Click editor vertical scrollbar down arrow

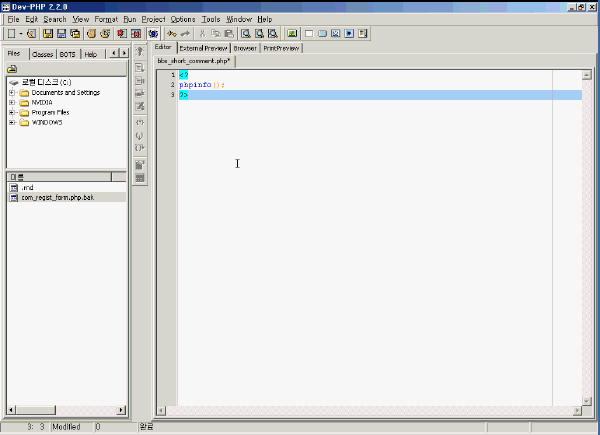587,401
